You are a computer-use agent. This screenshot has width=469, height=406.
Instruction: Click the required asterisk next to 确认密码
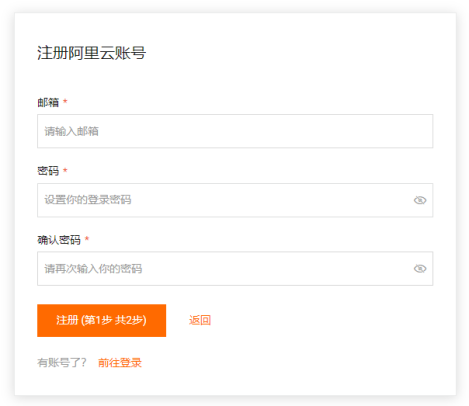point(87,239)
